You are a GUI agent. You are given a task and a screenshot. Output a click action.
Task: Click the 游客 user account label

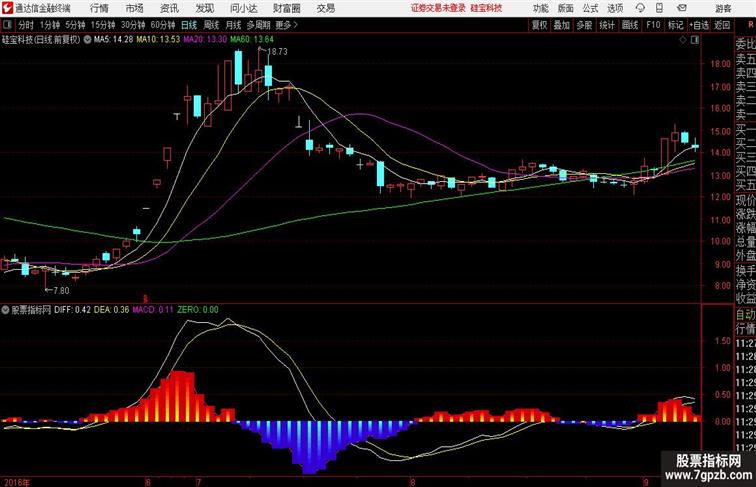(723, 8)
